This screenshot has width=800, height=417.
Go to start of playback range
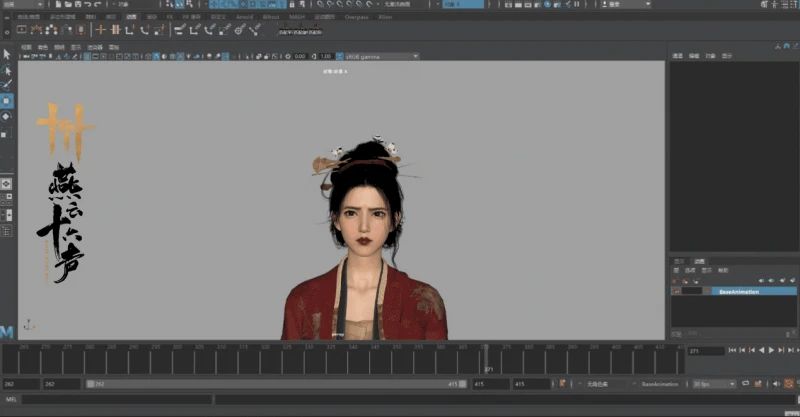point(732,351)
